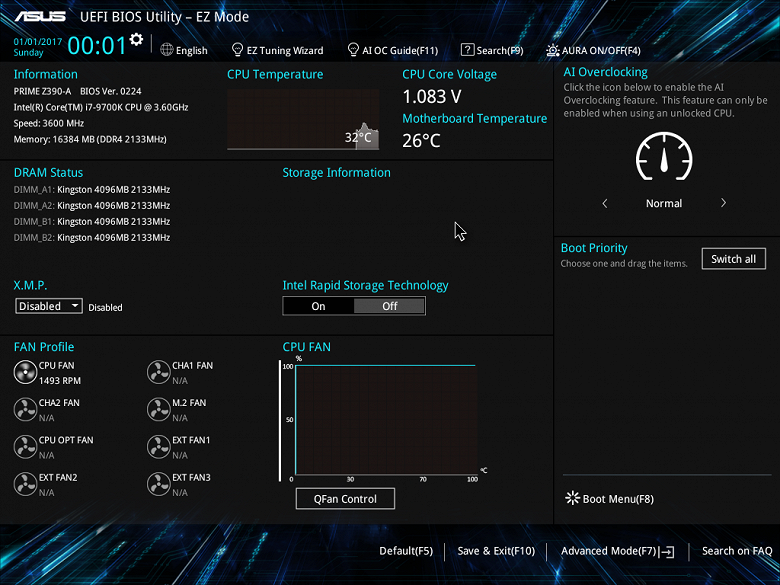This screenshot has width=780, height=585.
Task: Select the CHA1 FAN fan icon
Action: [159, 373]
